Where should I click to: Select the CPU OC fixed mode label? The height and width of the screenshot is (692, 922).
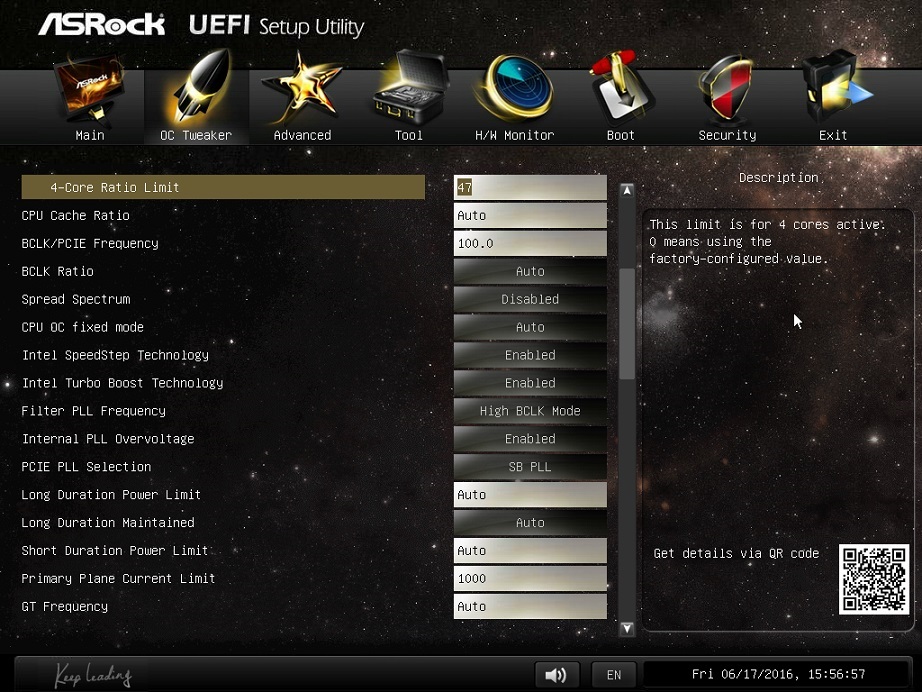tap(82, 327)
